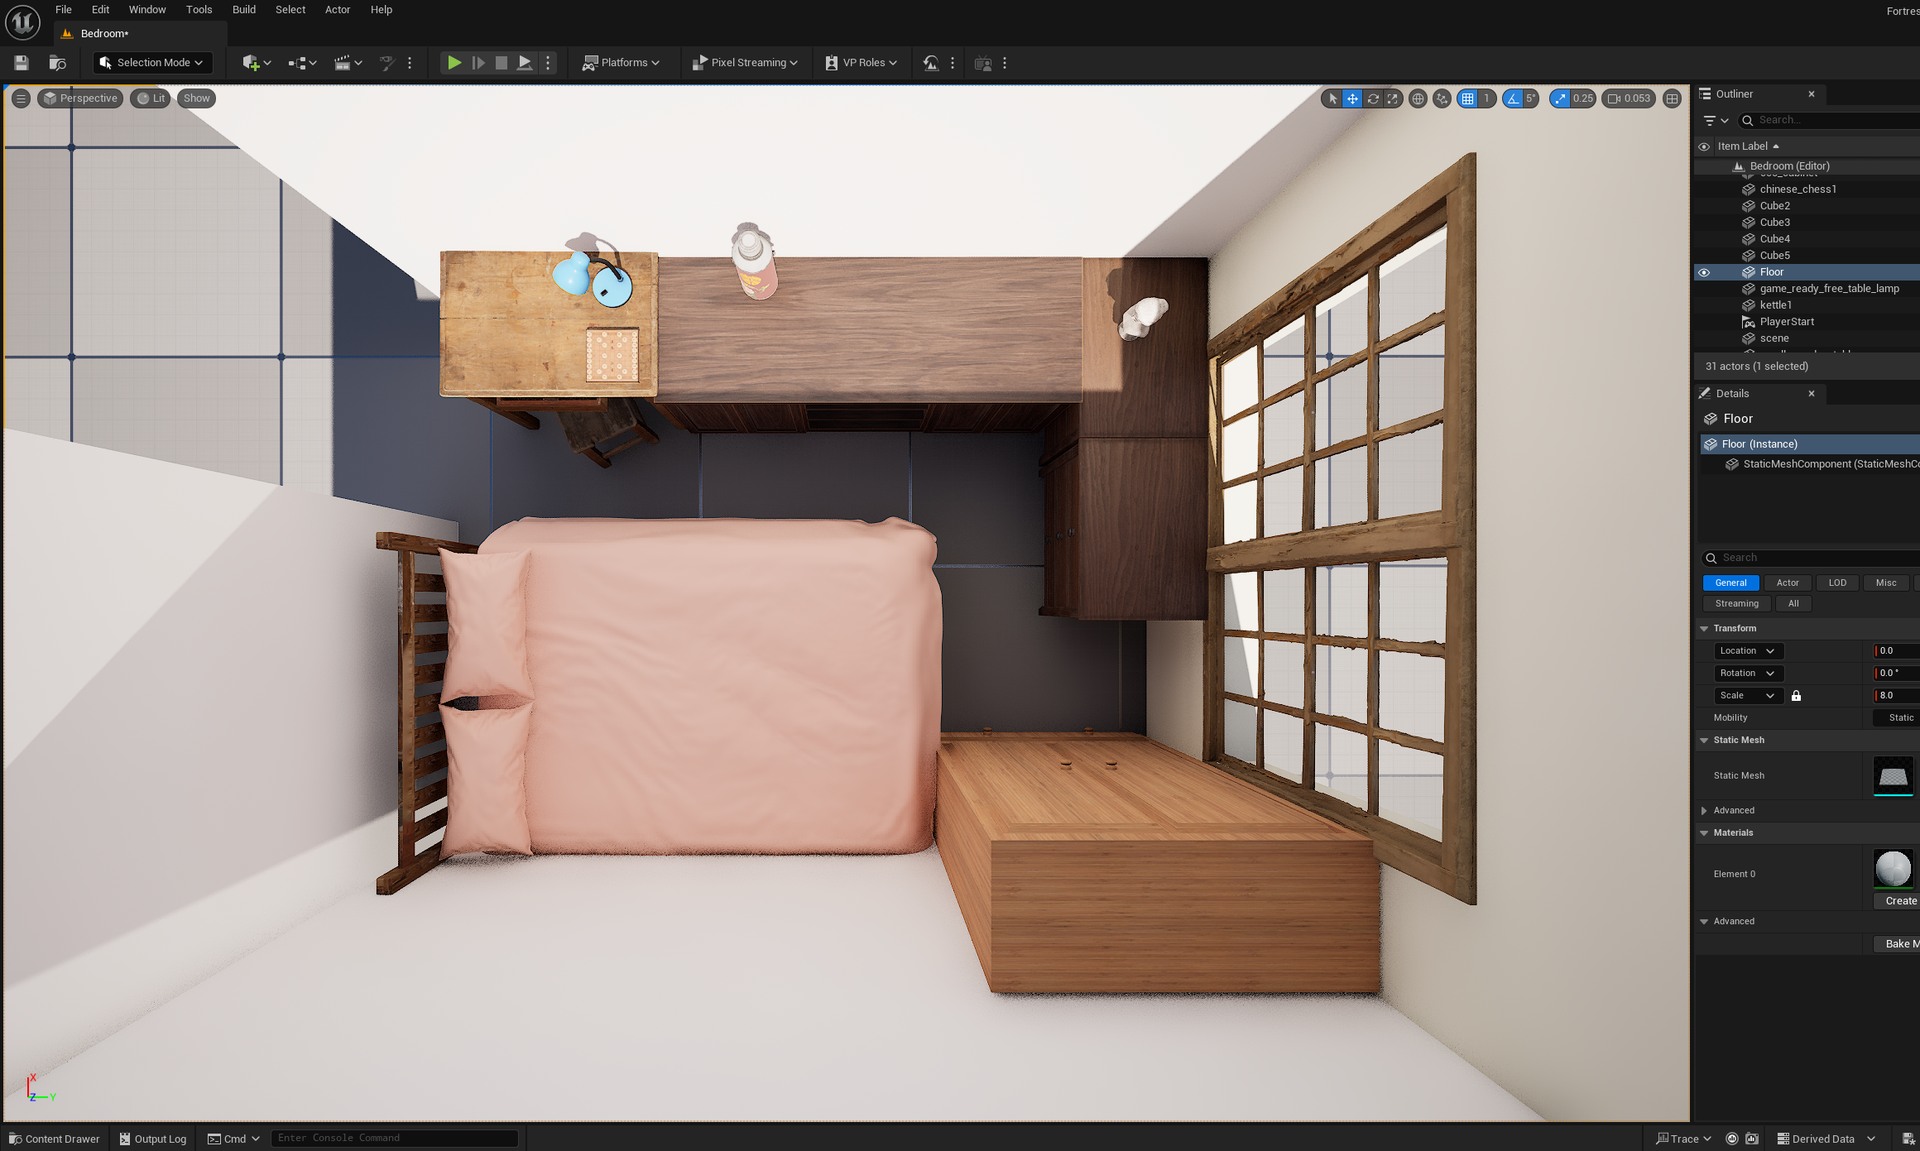
Task: Click the Element 0 material sphere swatch
Action: pos(1892,868)
